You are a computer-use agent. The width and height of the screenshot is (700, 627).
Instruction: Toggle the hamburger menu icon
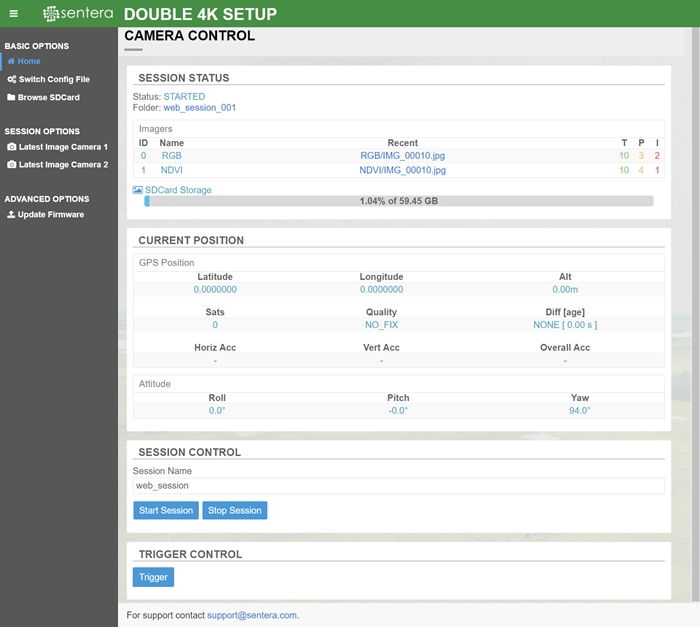[14, 14]
